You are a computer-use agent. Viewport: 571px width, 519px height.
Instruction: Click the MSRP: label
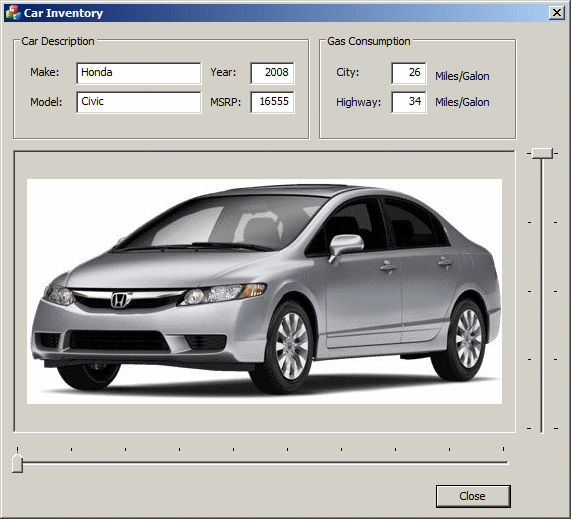(x=225, y=102)
